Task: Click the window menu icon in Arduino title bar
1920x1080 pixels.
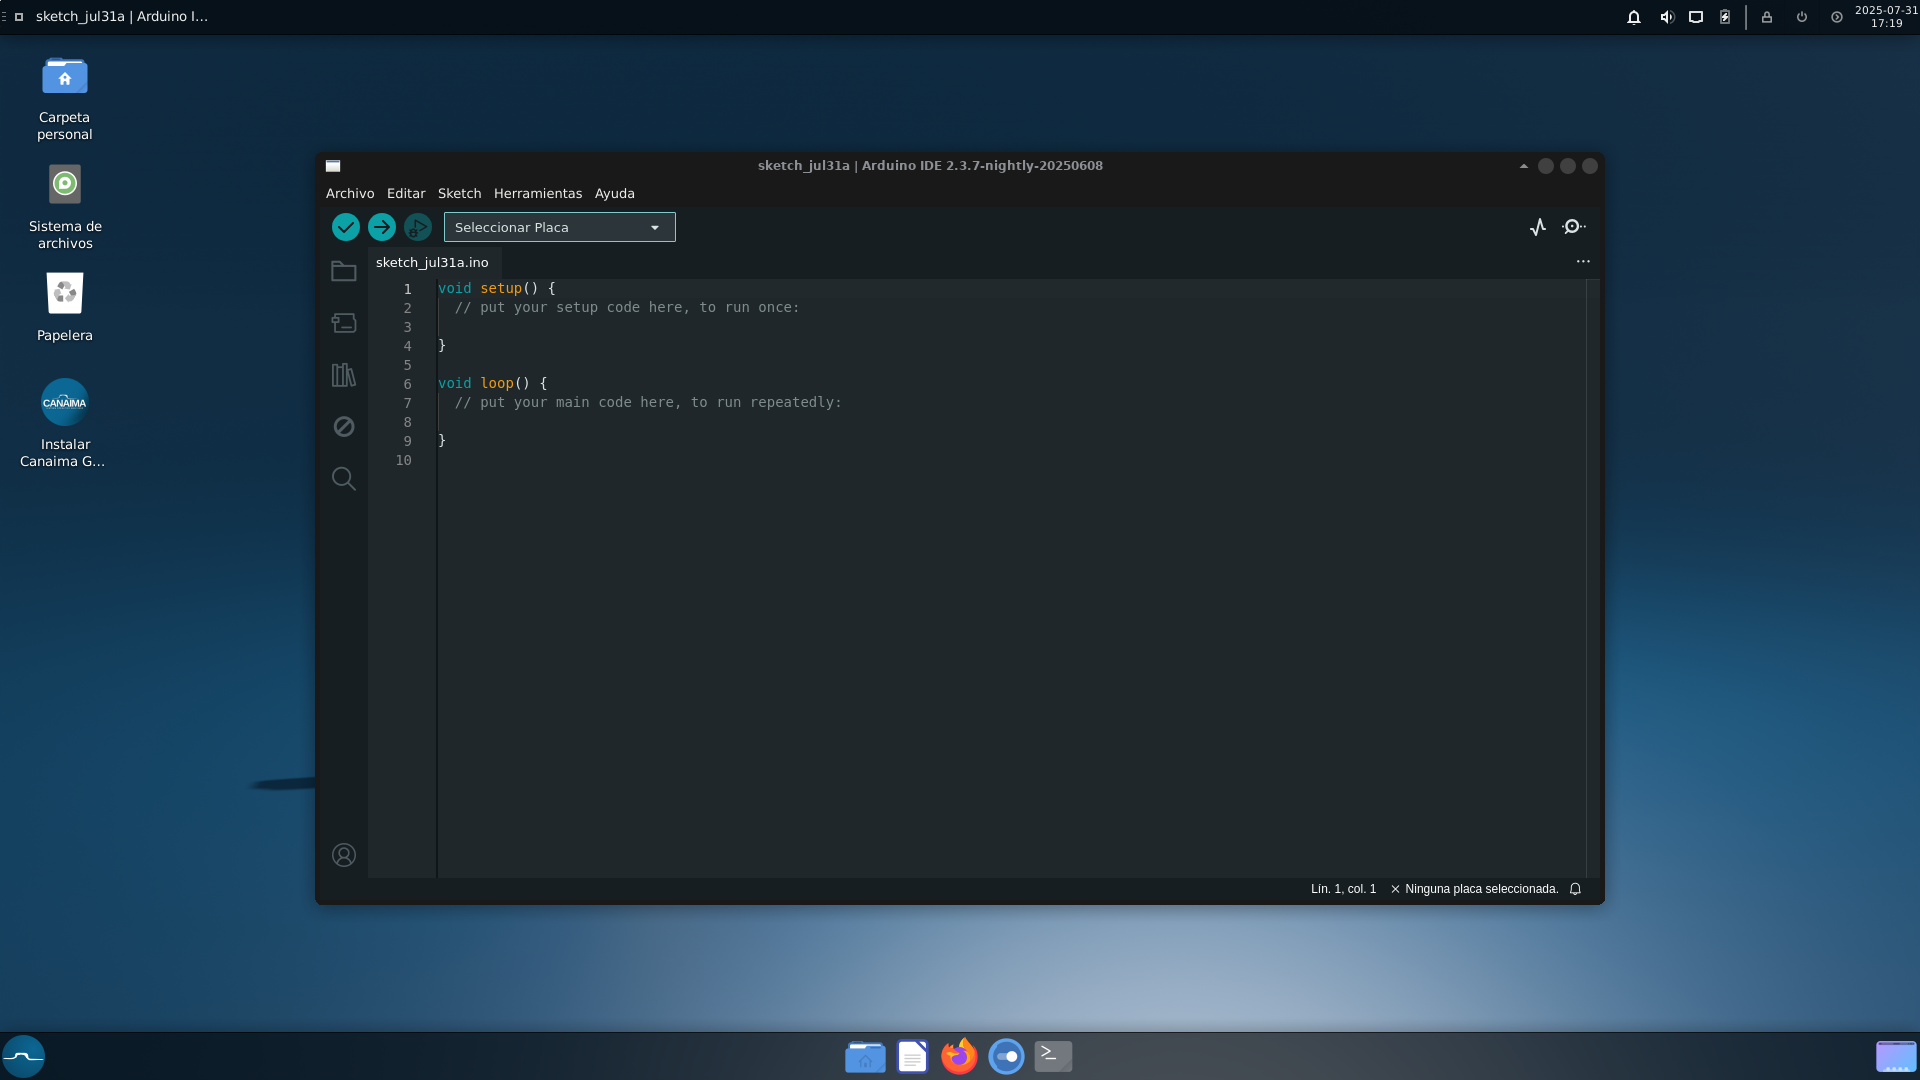Action: 333,166
